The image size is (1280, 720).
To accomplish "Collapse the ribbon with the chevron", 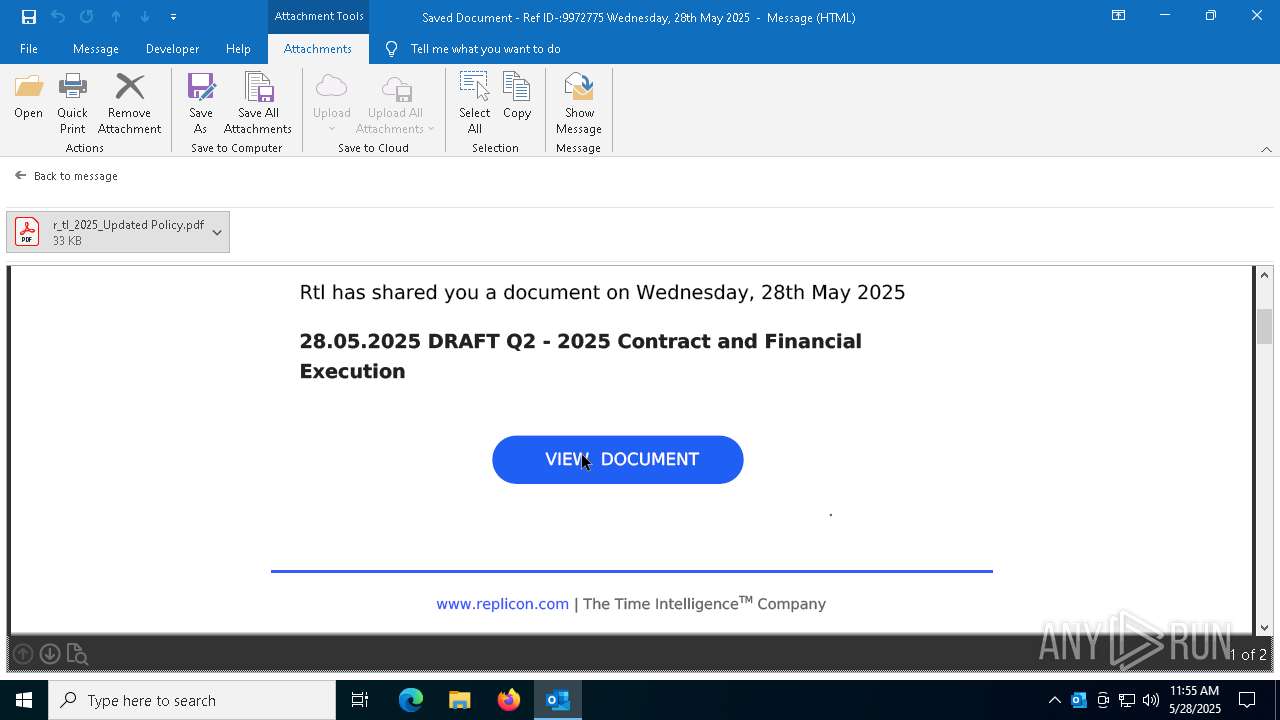I will point(1266,149).
